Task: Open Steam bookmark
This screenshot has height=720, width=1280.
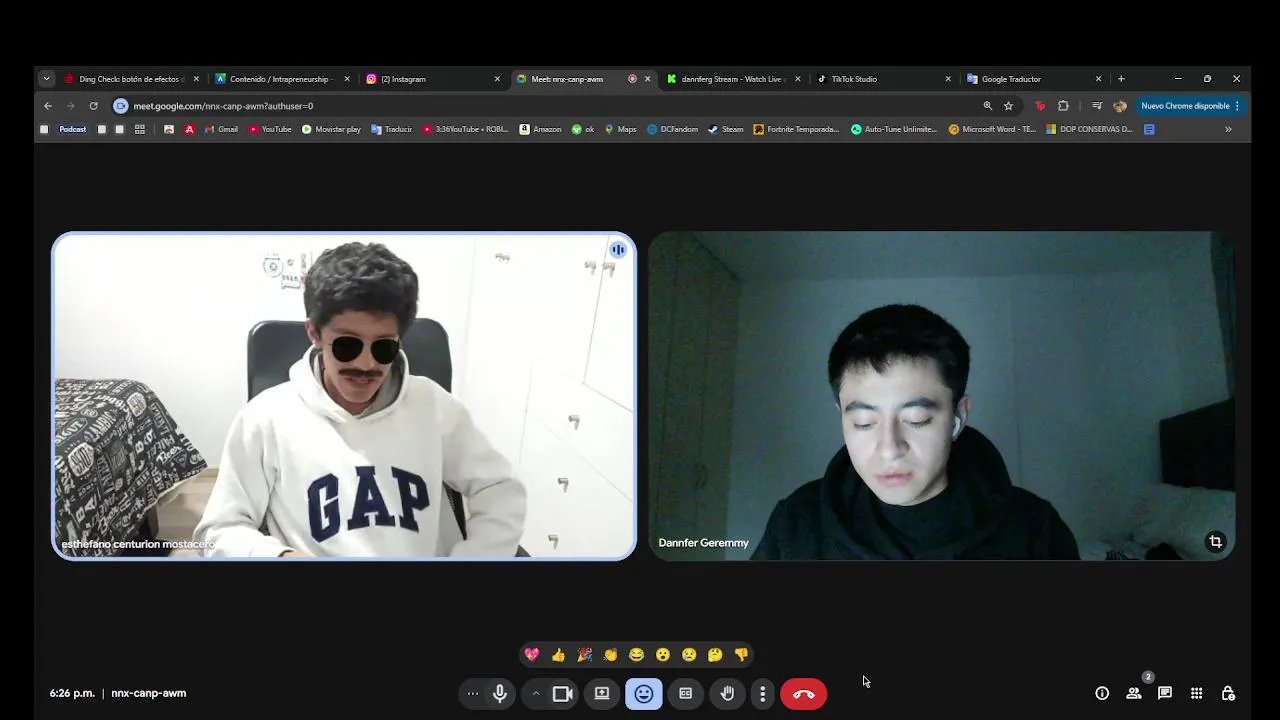Action: tap(726, 129)
